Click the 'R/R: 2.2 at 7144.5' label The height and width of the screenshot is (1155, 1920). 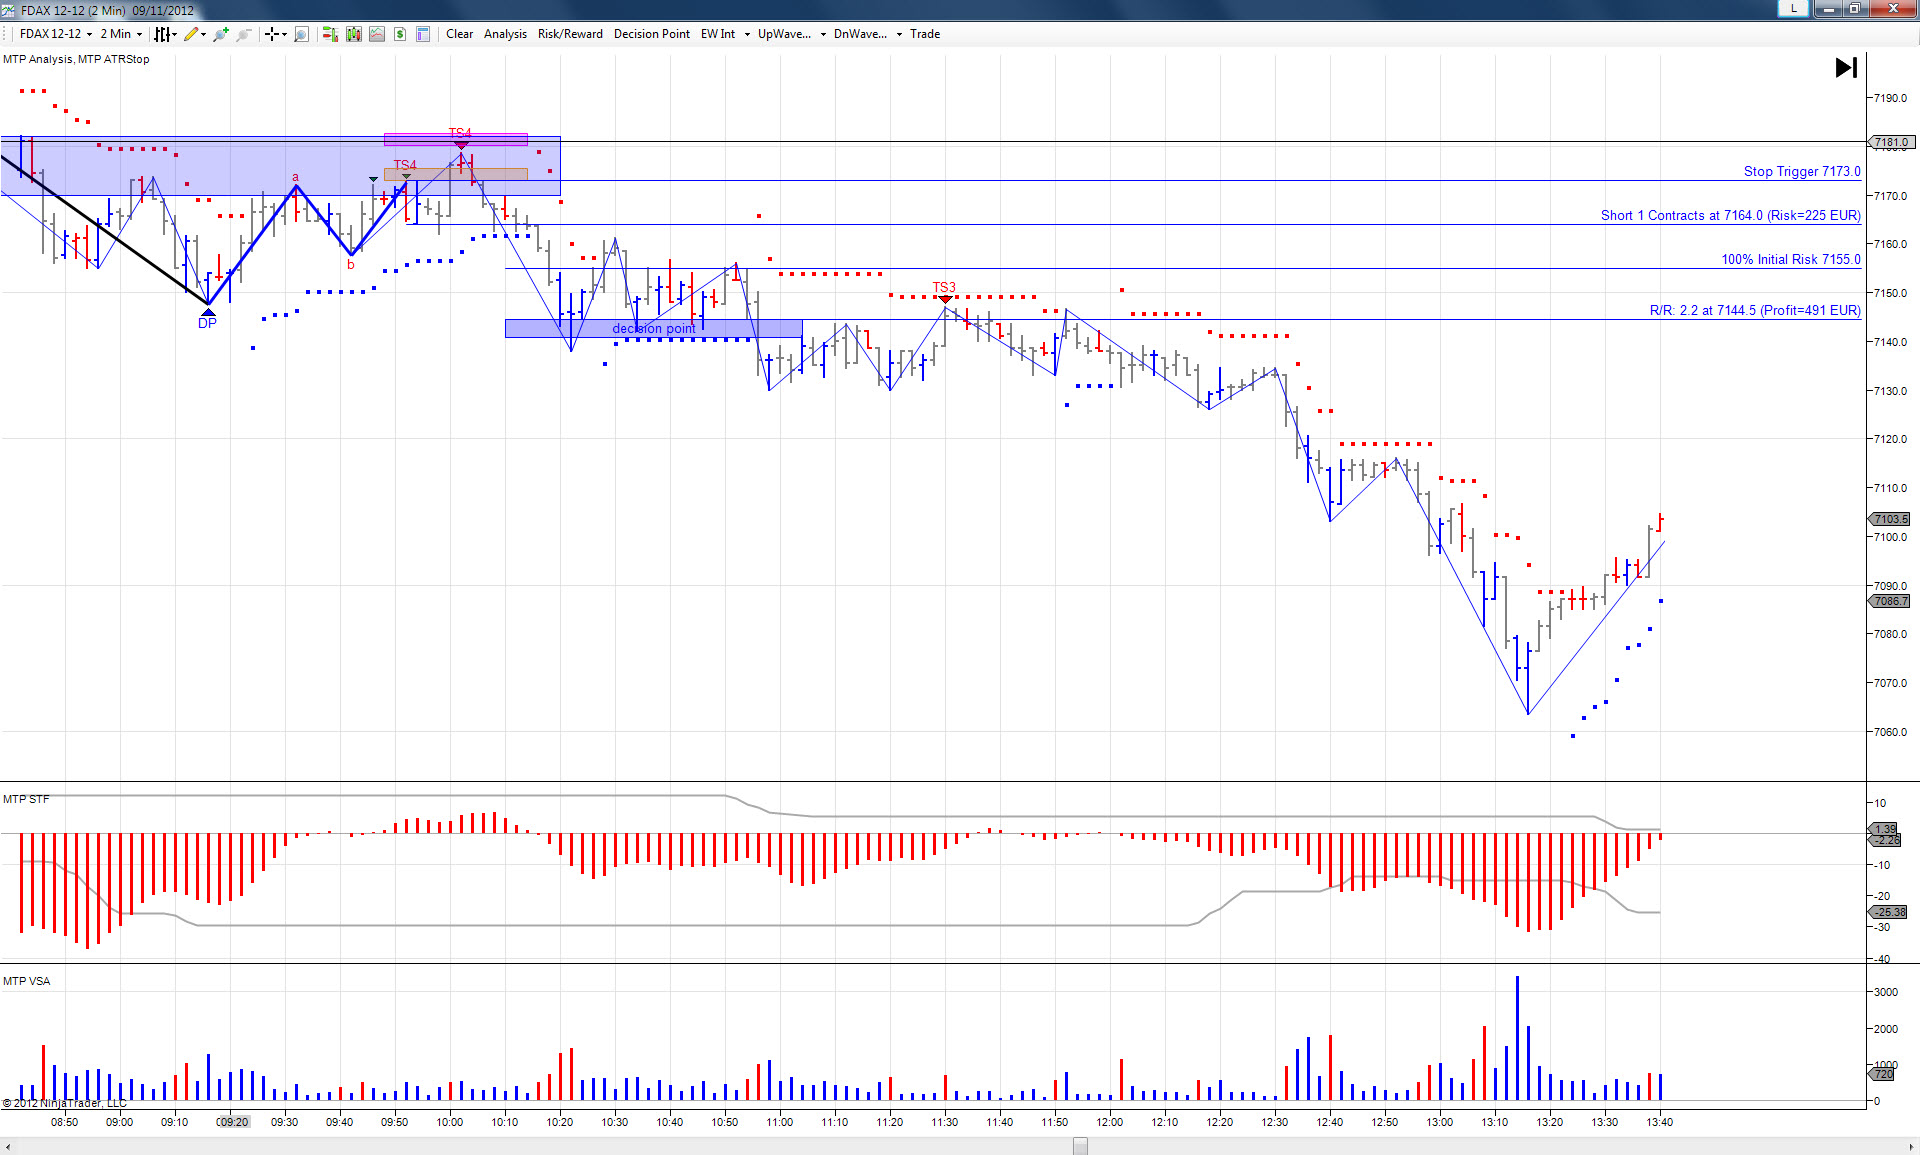(x=1755, y=311)
